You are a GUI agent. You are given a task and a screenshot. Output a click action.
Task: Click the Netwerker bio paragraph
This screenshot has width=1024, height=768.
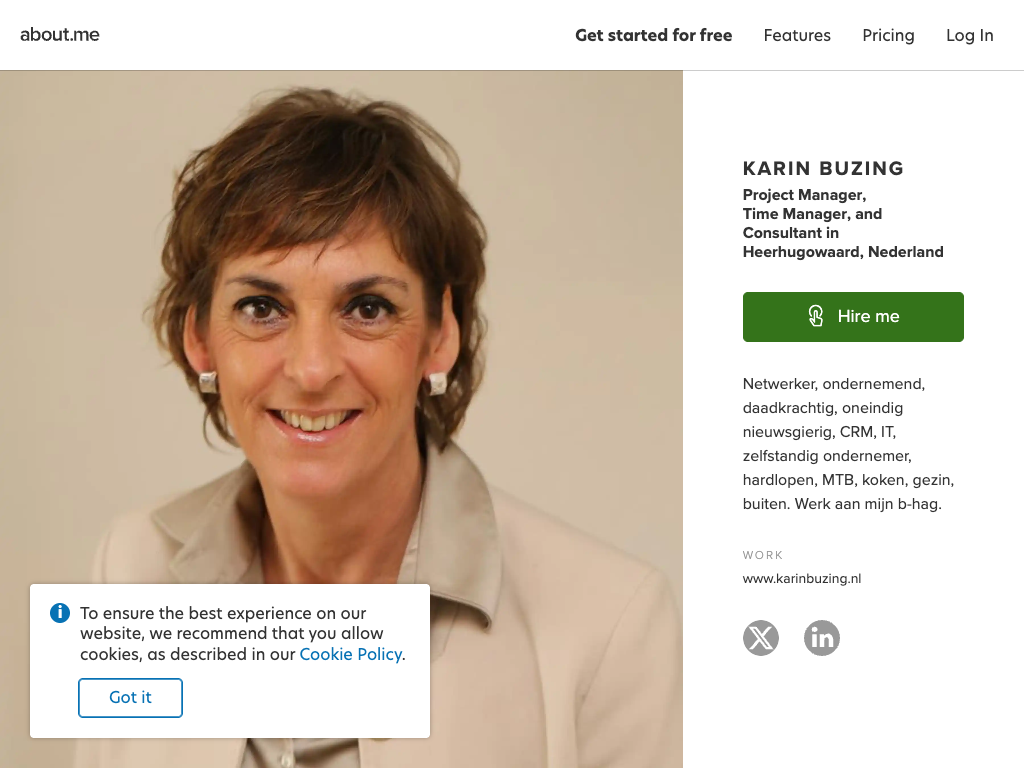(848, 444)
